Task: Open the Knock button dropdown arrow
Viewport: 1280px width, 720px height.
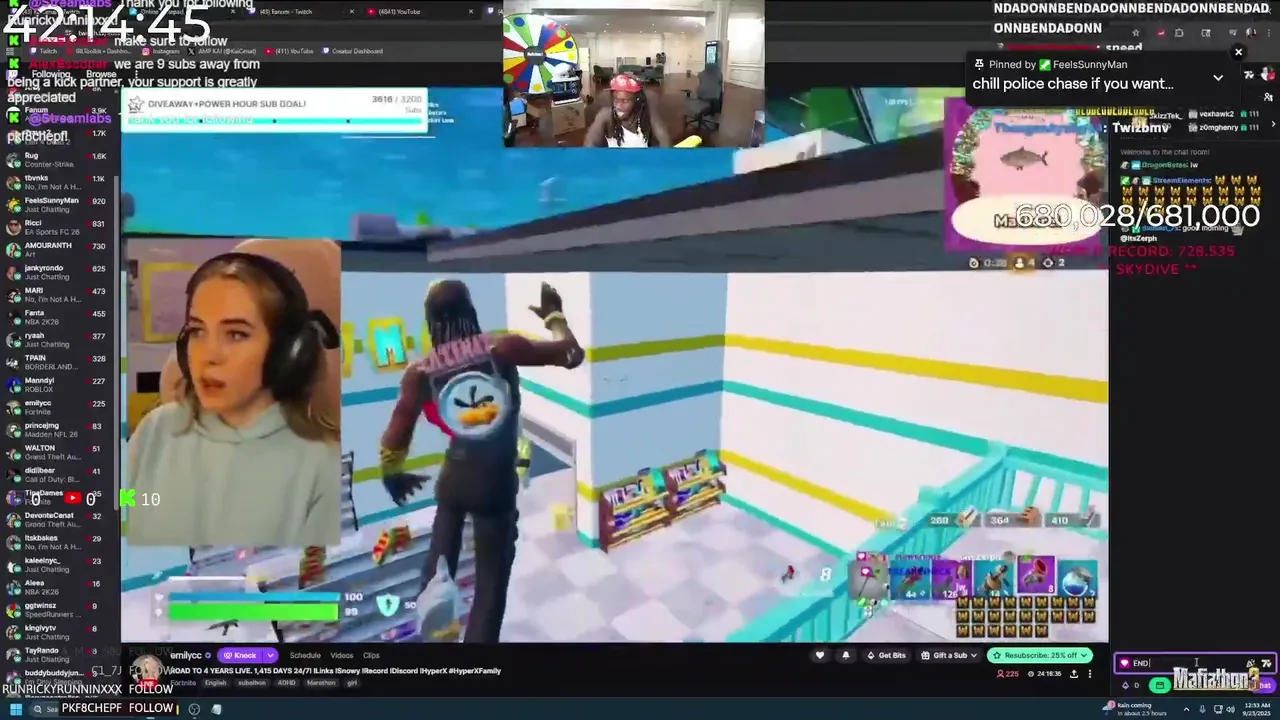Action: pos(270,656)
